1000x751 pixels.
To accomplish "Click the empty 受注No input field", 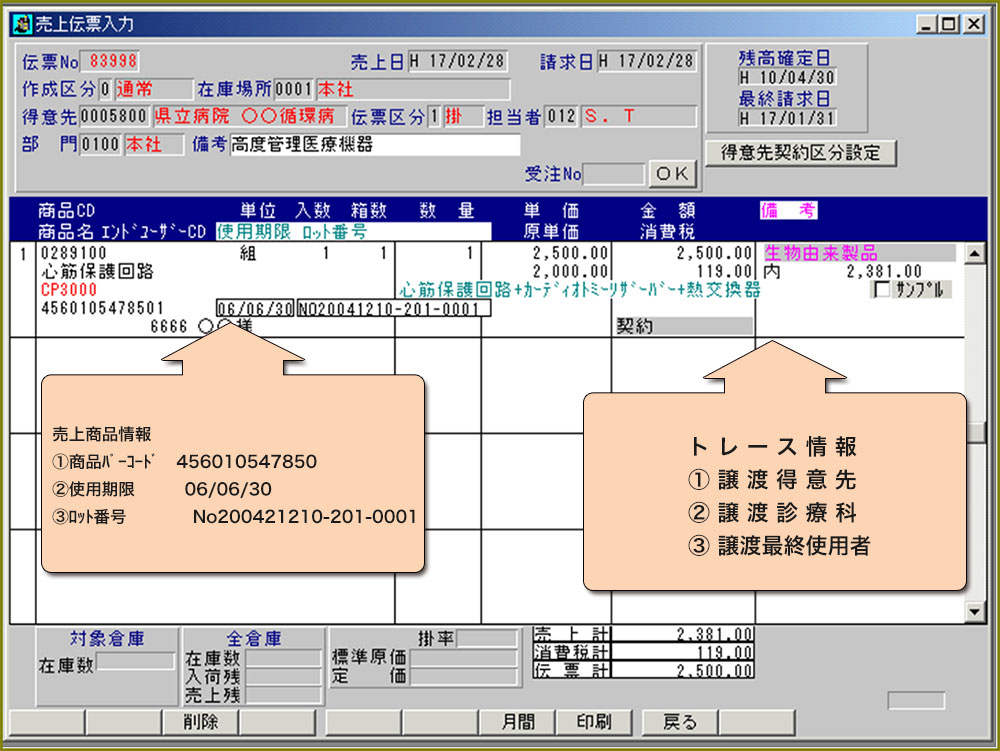I will coord(614,174).
